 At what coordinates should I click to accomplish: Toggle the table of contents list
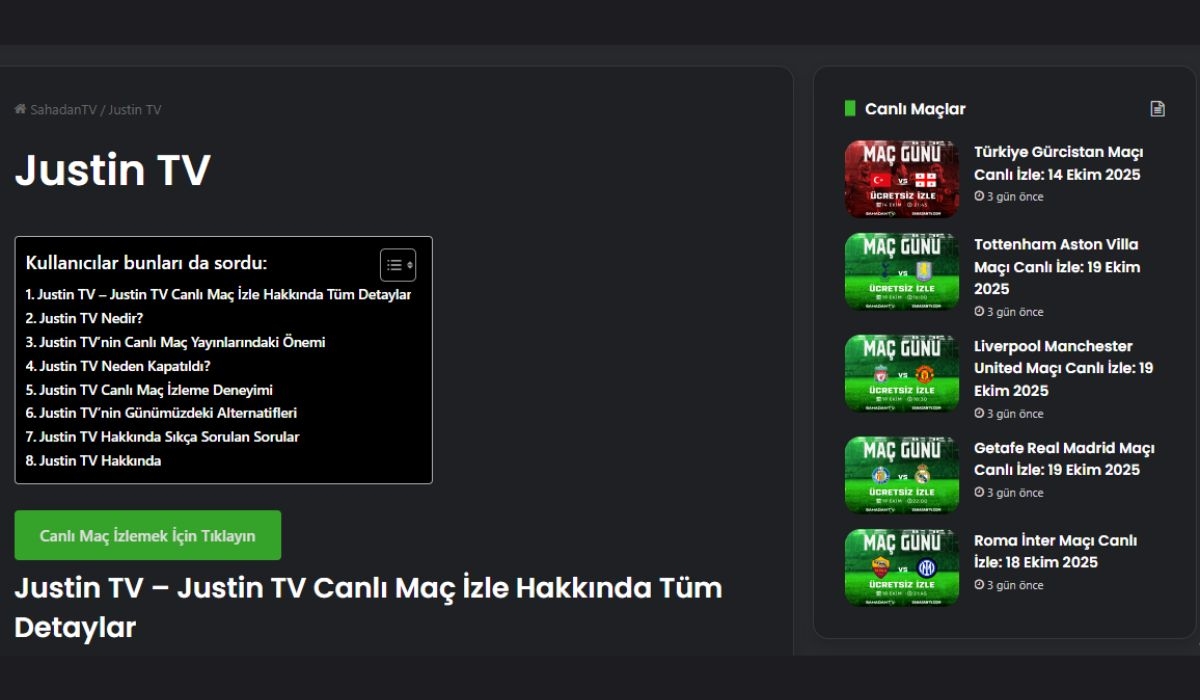[x=397, y=265]
